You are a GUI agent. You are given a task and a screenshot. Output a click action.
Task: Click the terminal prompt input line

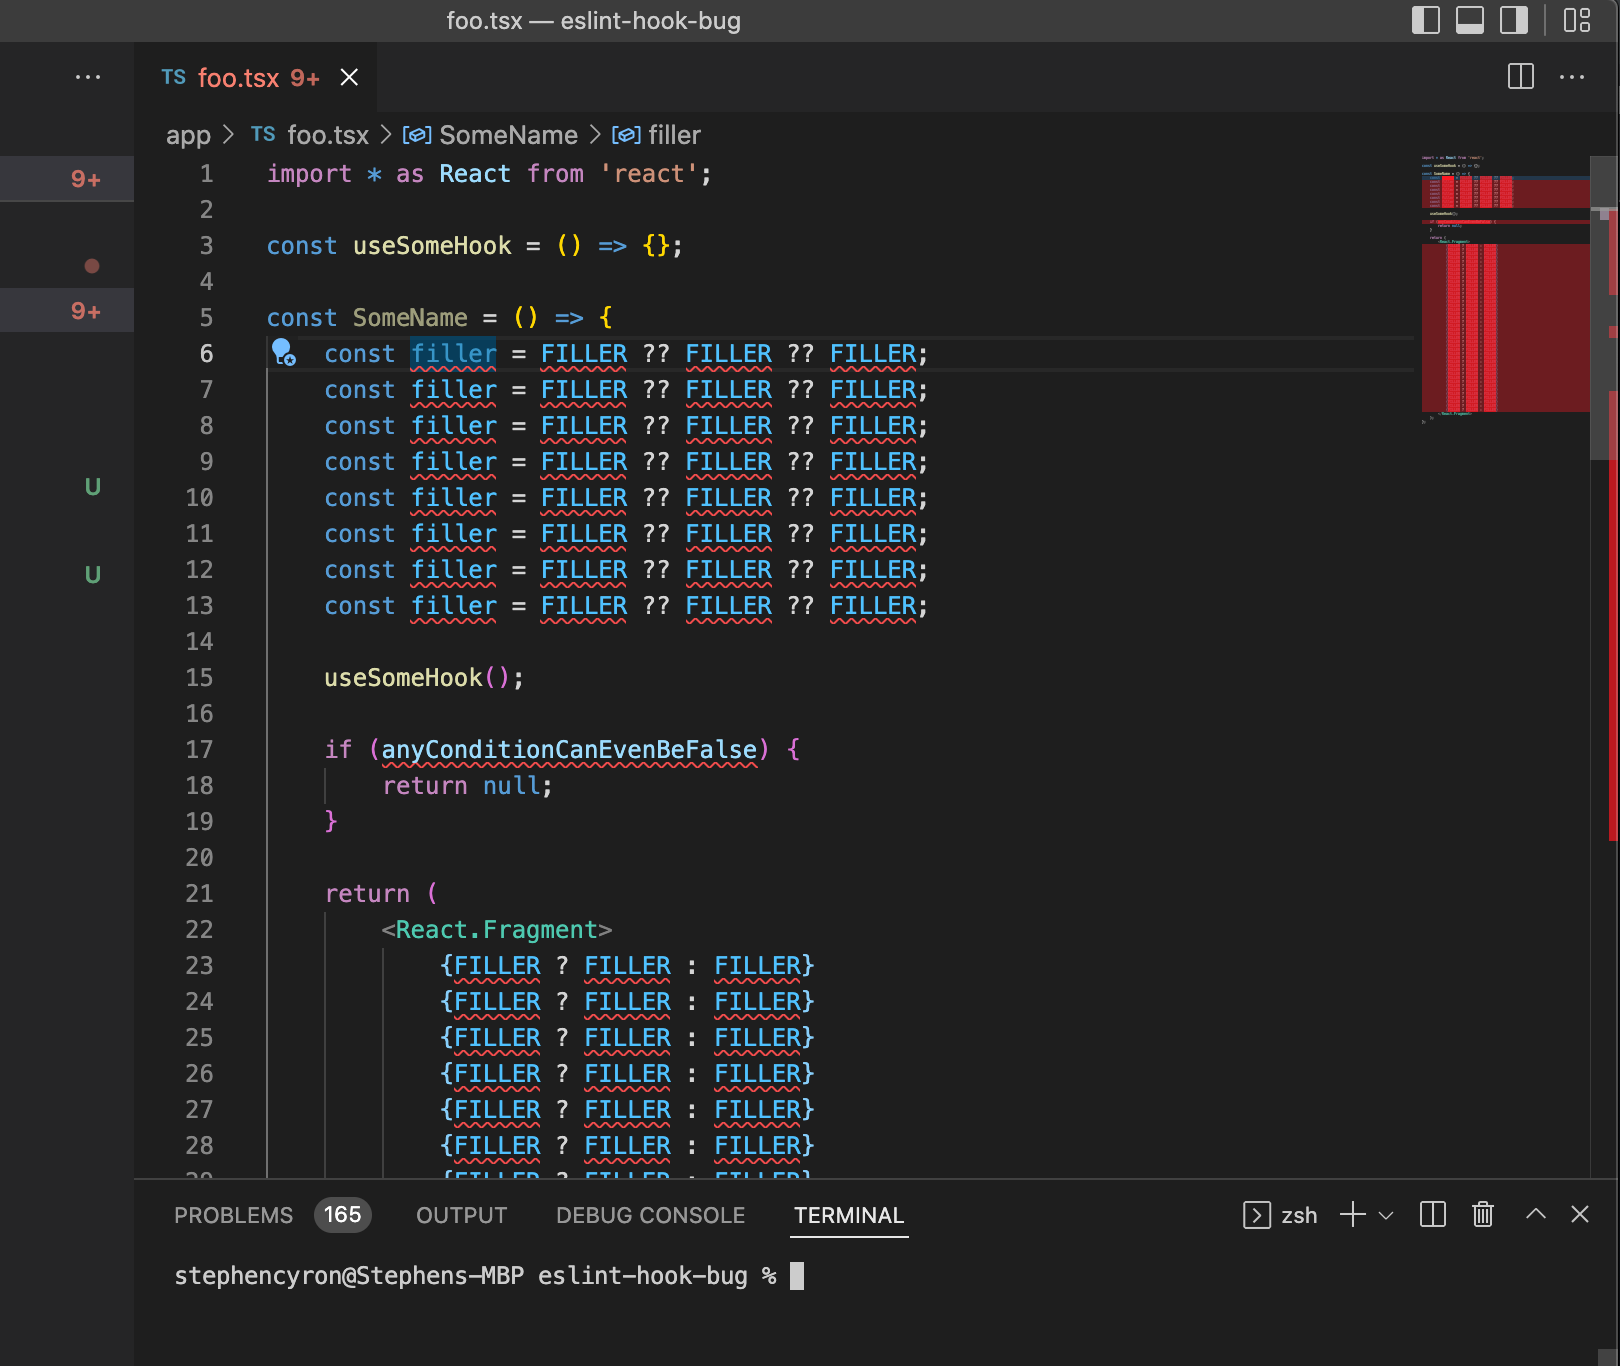(x=489, y=1275)
